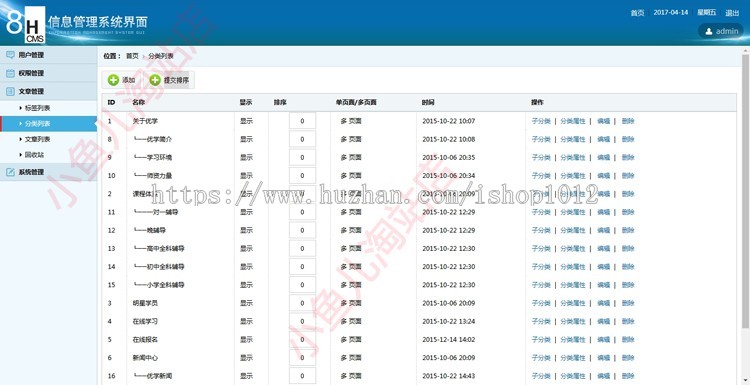Screen dimensions: 750x385
Task: Click the sort input for 高中全科辅导
Action: point(302,248)
